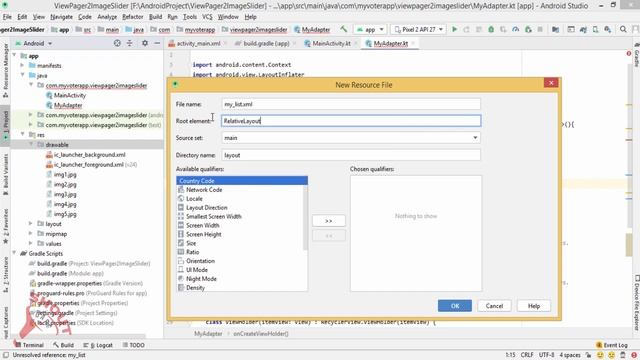Image resolution: width=640 pixels, height=360 pixels.
Task: Click the collapse all icon in Project panel
Action: (x=129, y=43)
